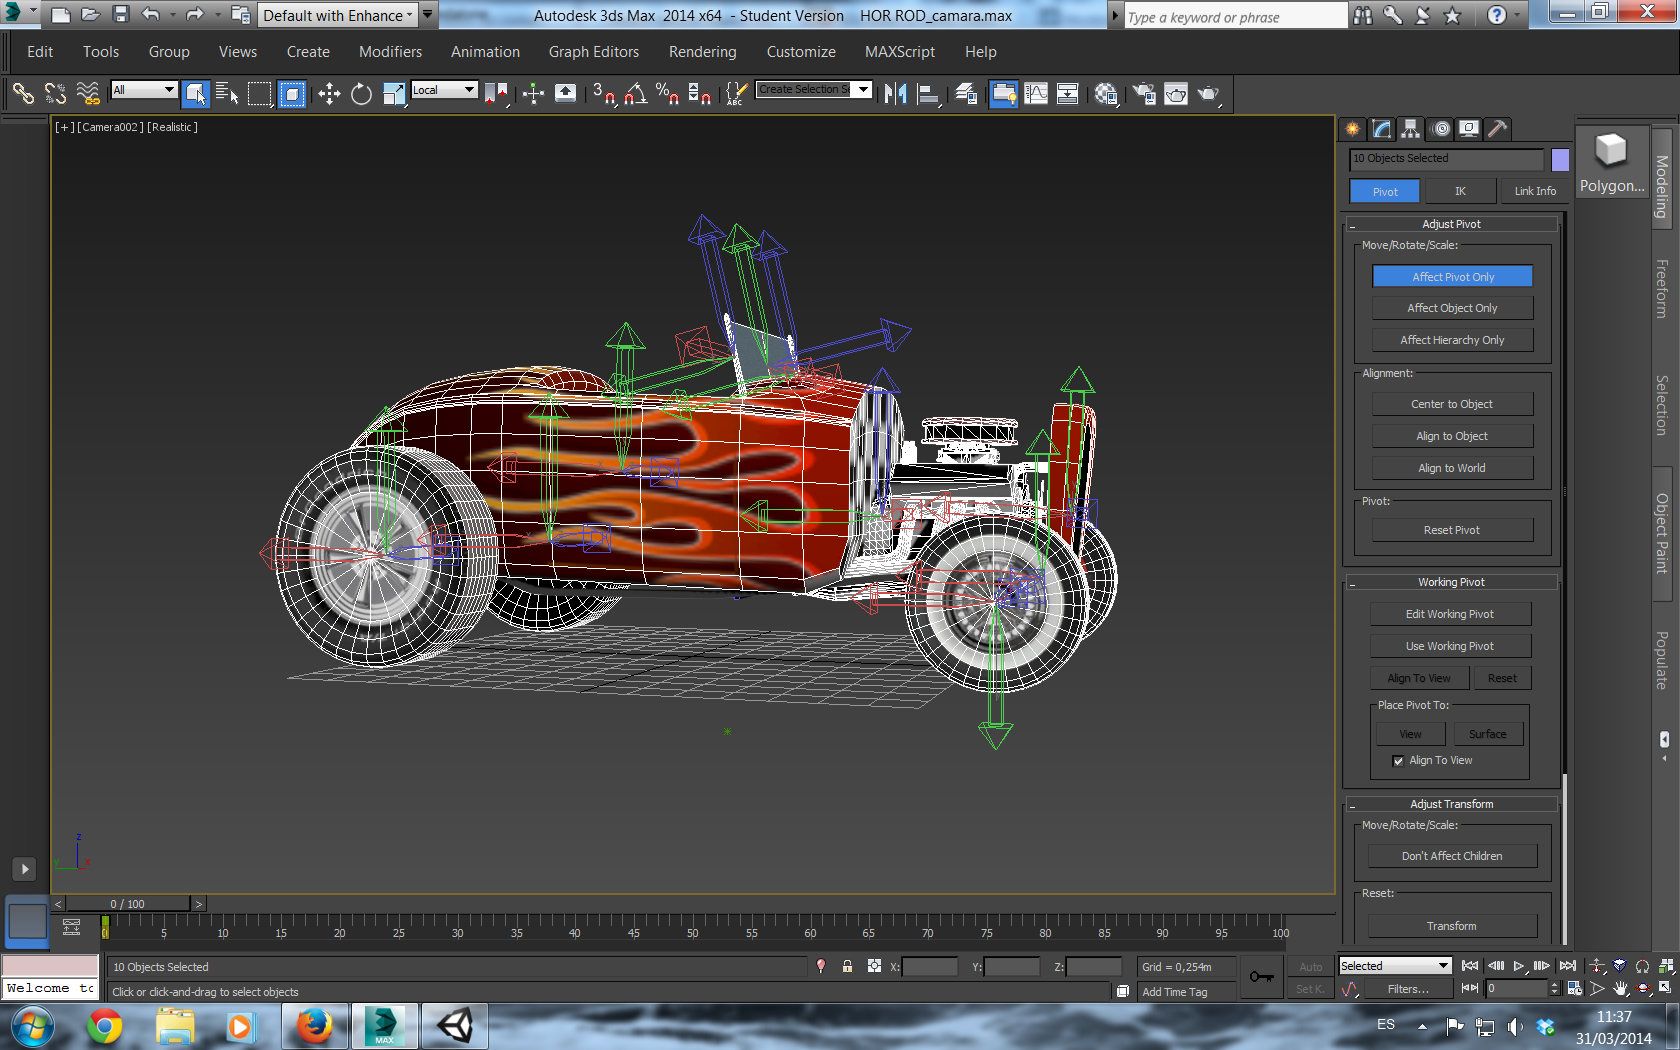Collapse the Adjust Pivot rollout
The height and width of the screenshot is (1050, 1680).
(x=1452, y=224)
